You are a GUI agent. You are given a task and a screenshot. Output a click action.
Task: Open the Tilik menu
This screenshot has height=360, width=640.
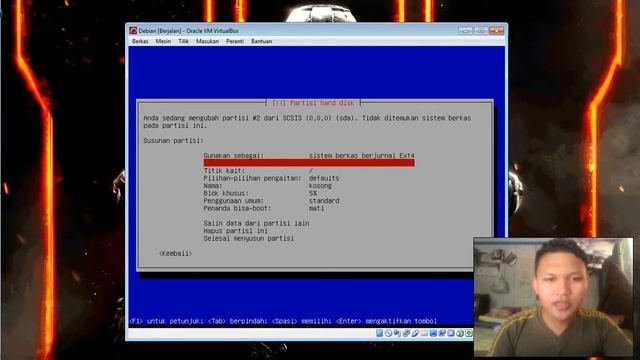click(x=183, y=41)
